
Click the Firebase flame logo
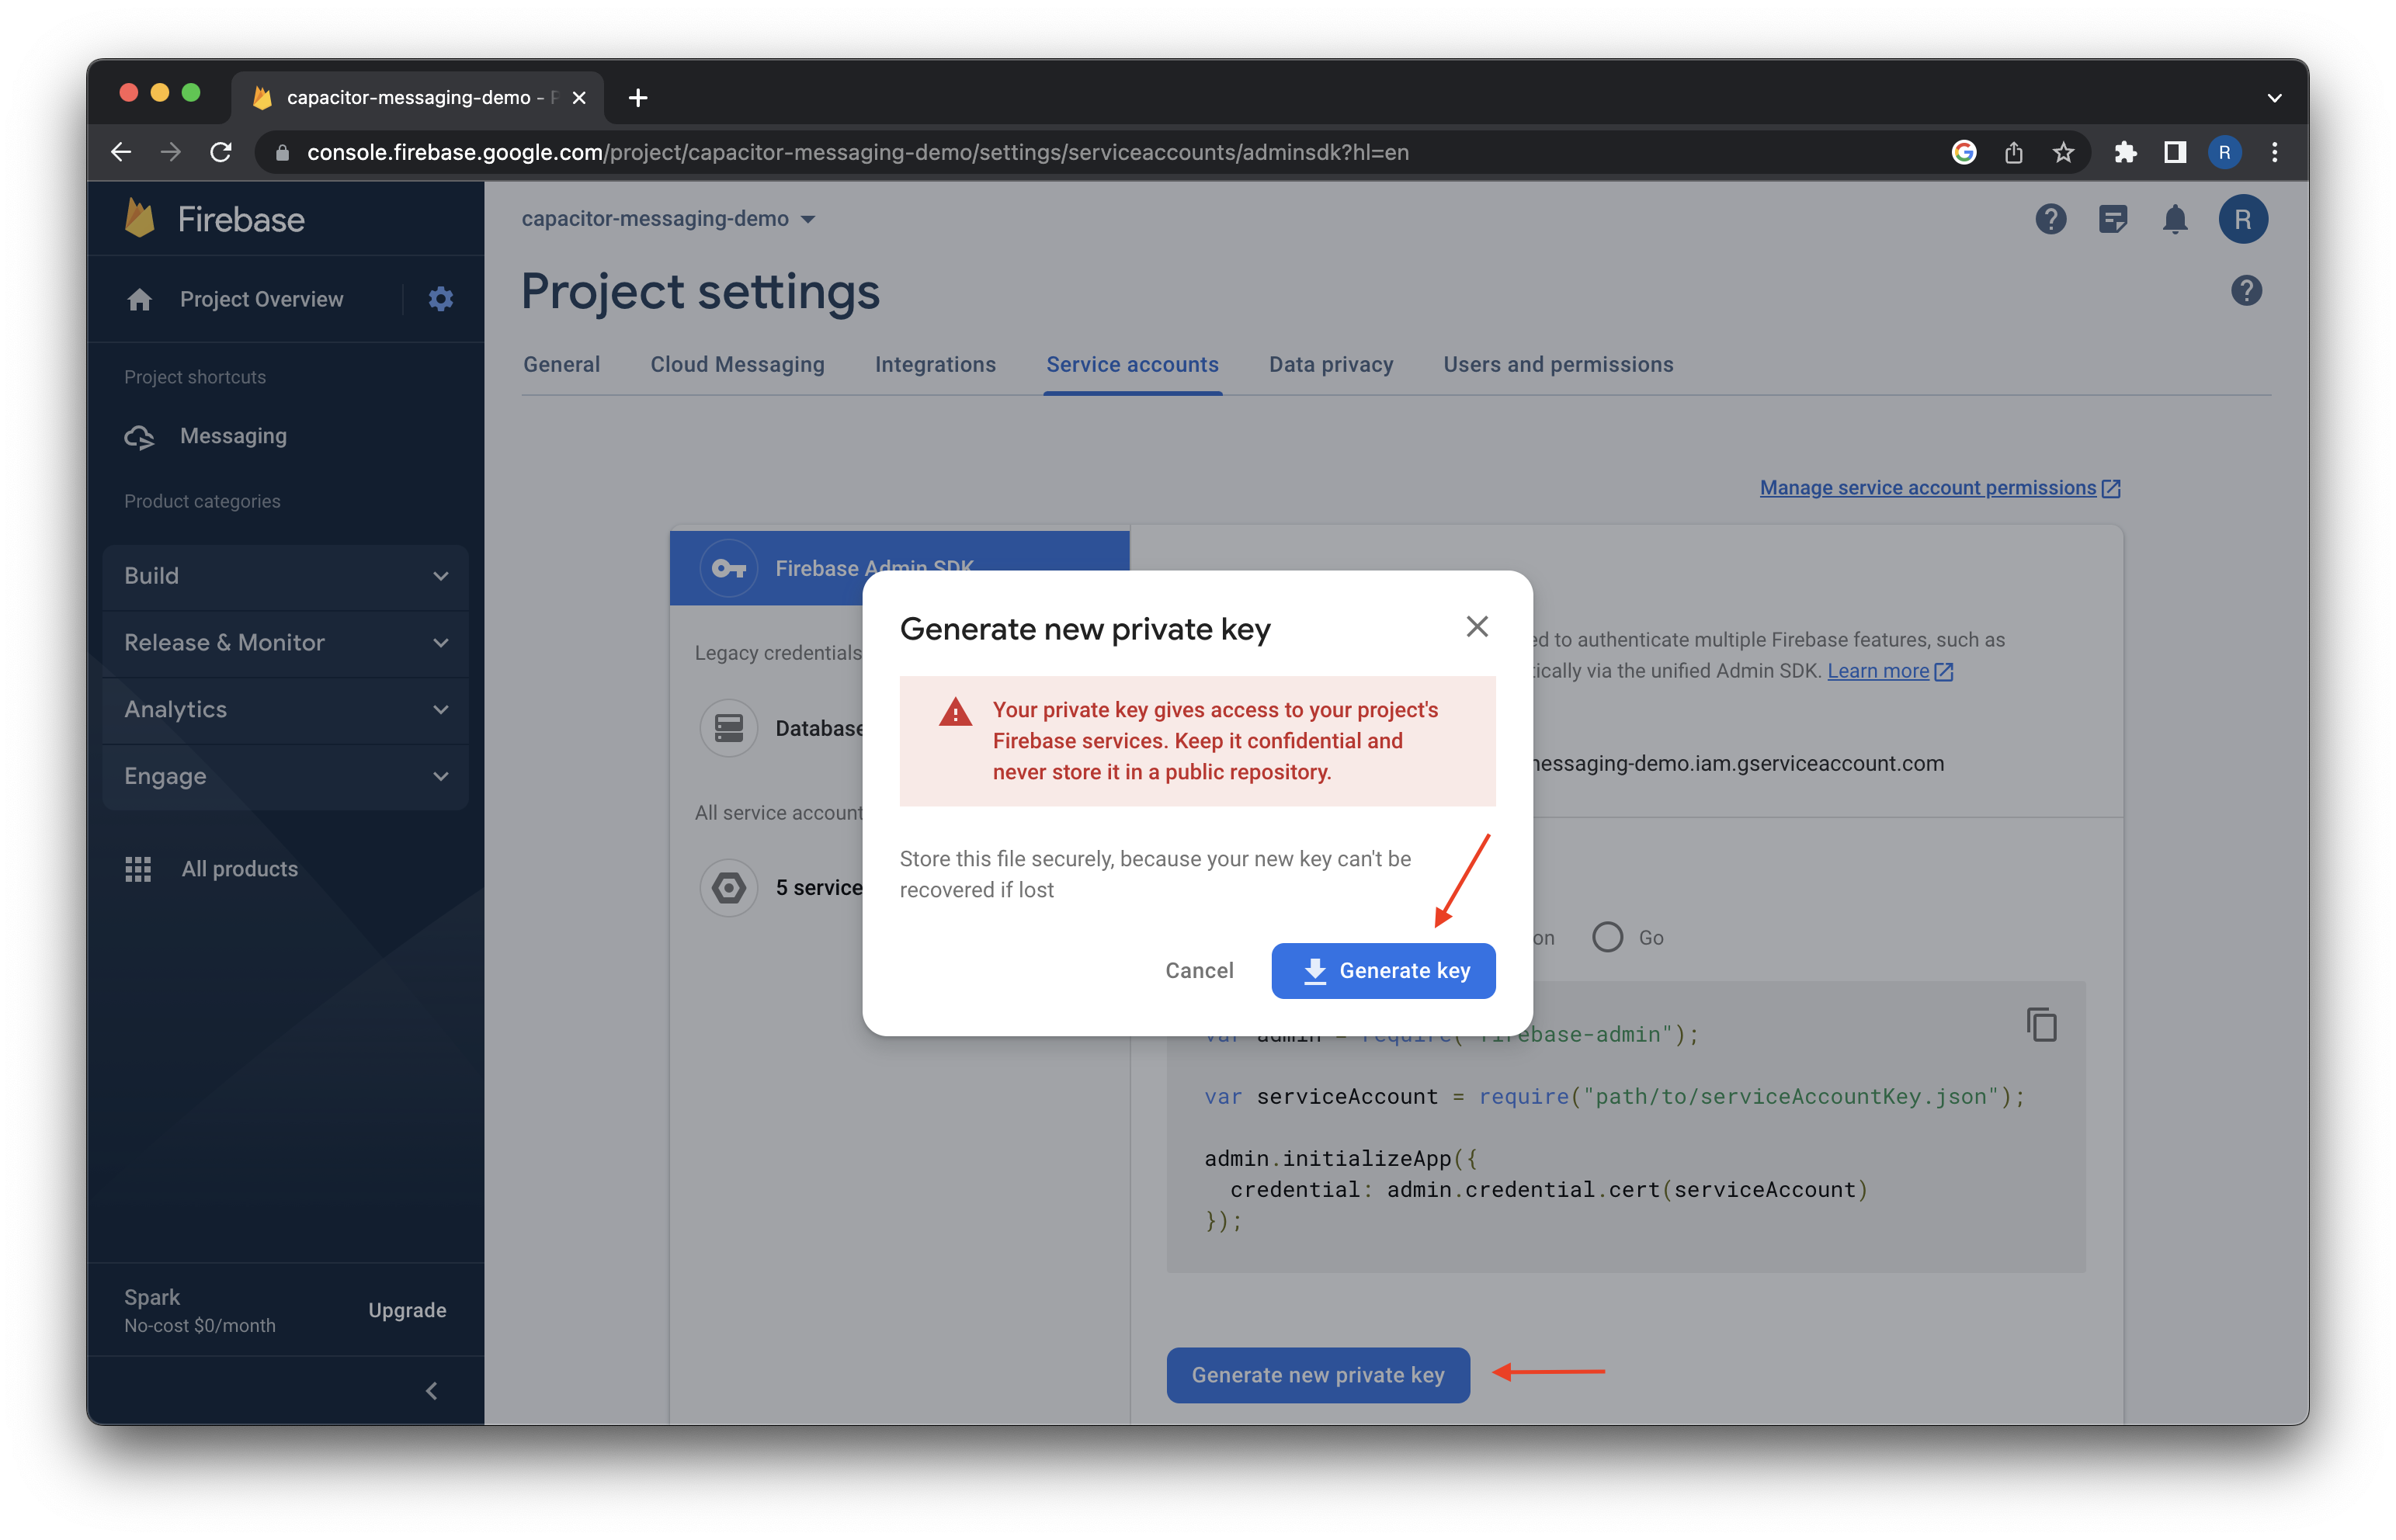[x=140, y=218]
